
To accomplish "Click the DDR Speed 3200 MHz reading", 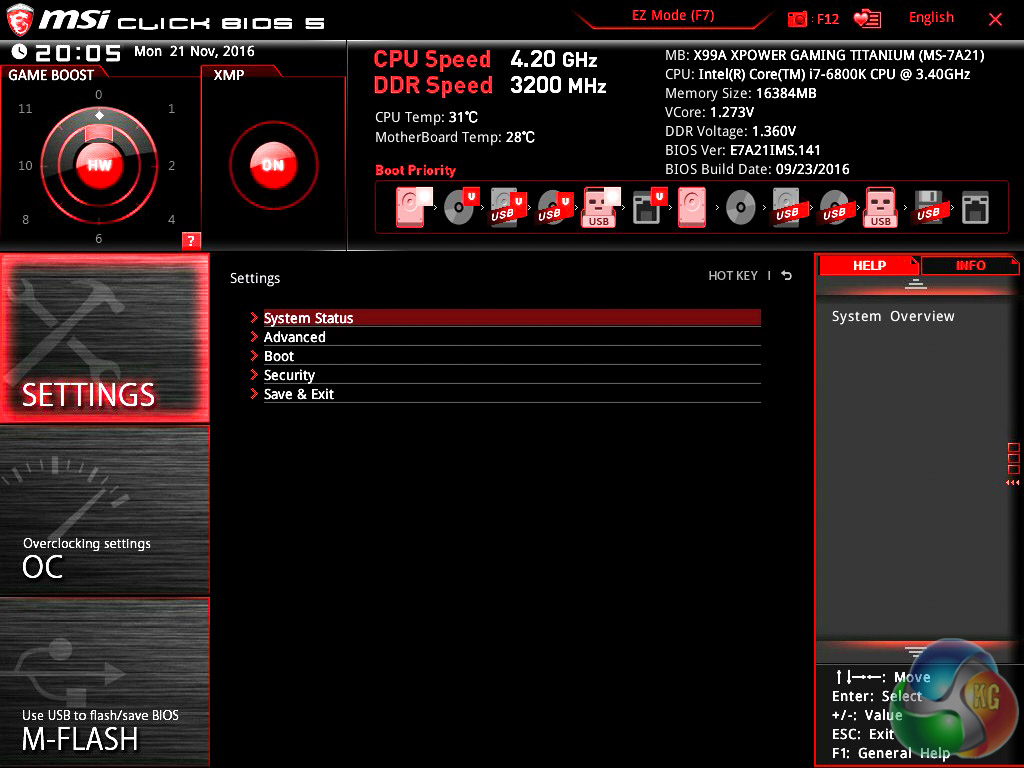I will click(x=490, y=85).
